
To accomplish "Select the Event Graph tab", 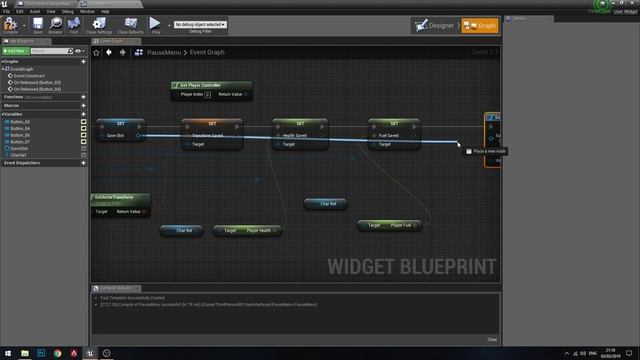I will (x=116, y=41).
